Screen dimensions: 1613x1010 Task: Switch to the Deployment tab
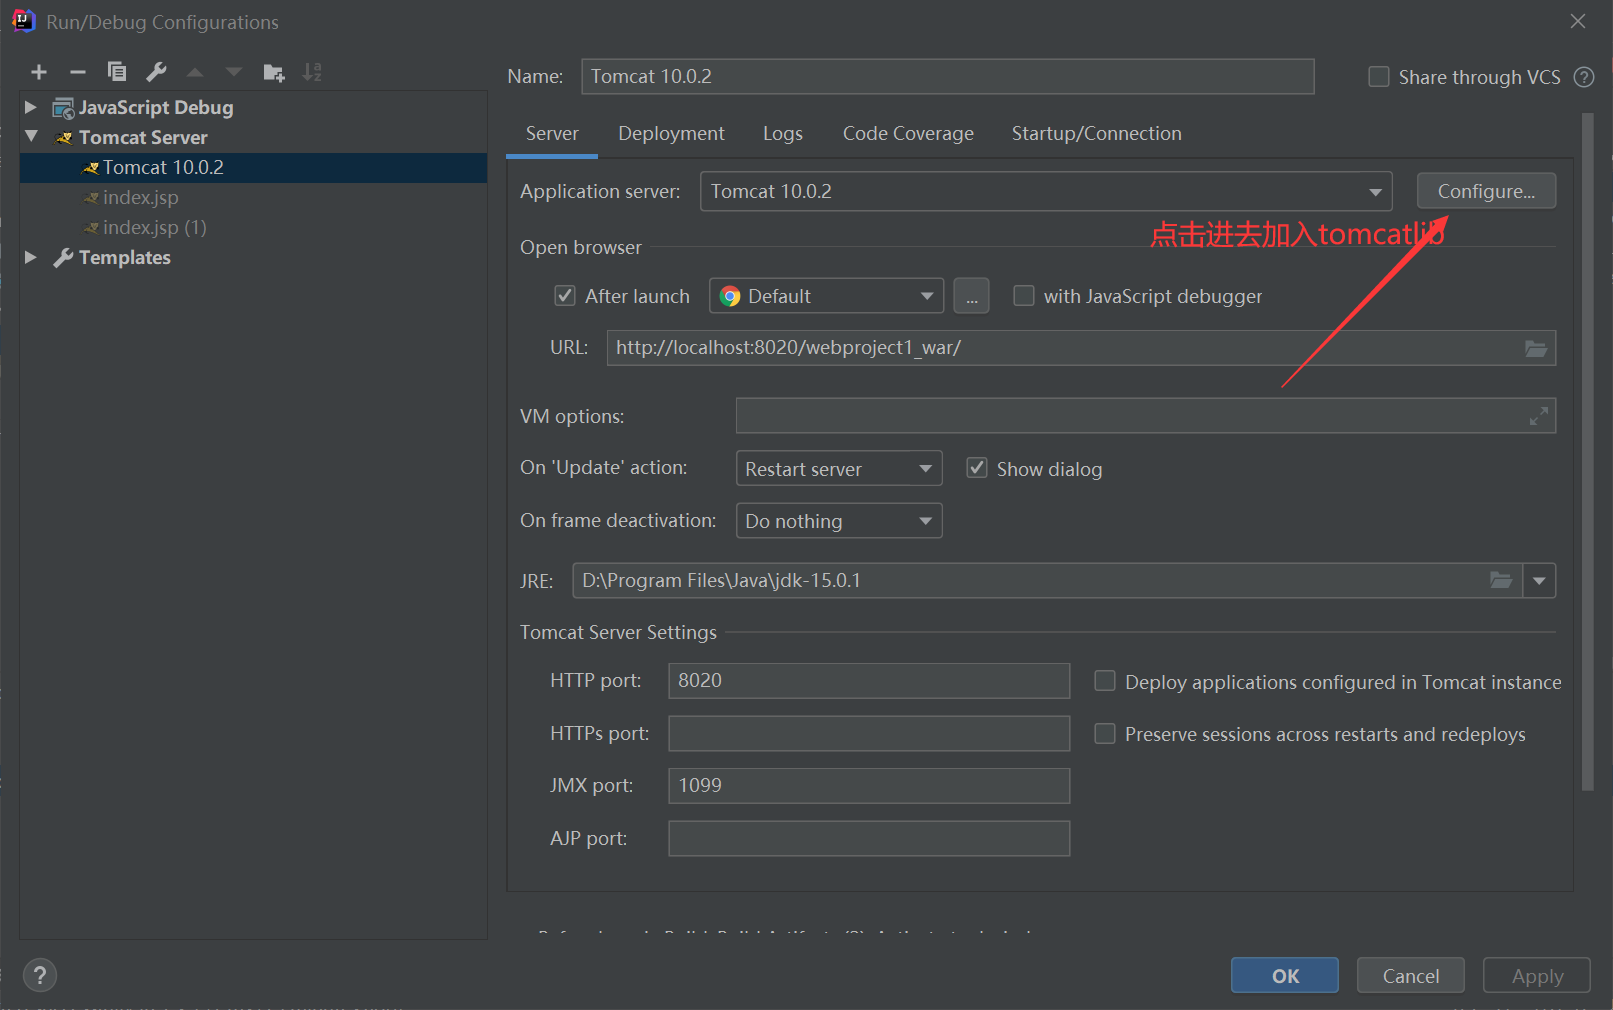pos(670,133)
